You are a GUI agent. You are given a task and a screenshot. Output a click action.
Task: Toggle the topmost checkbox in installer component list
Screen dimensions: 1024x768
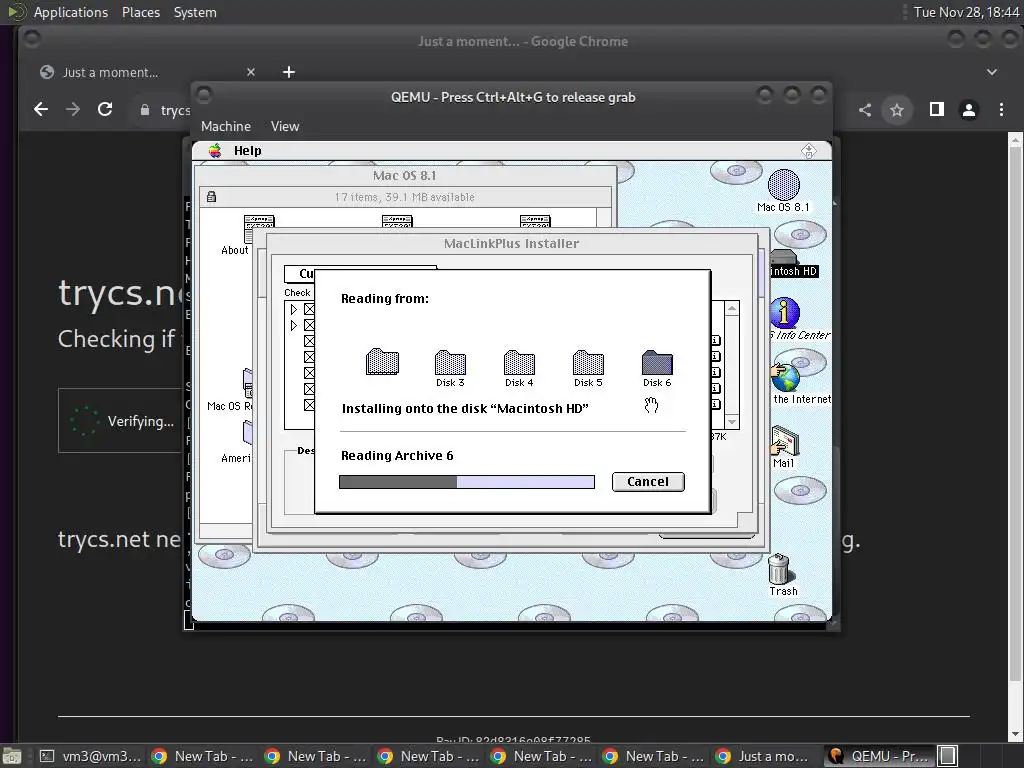(310, 309)
